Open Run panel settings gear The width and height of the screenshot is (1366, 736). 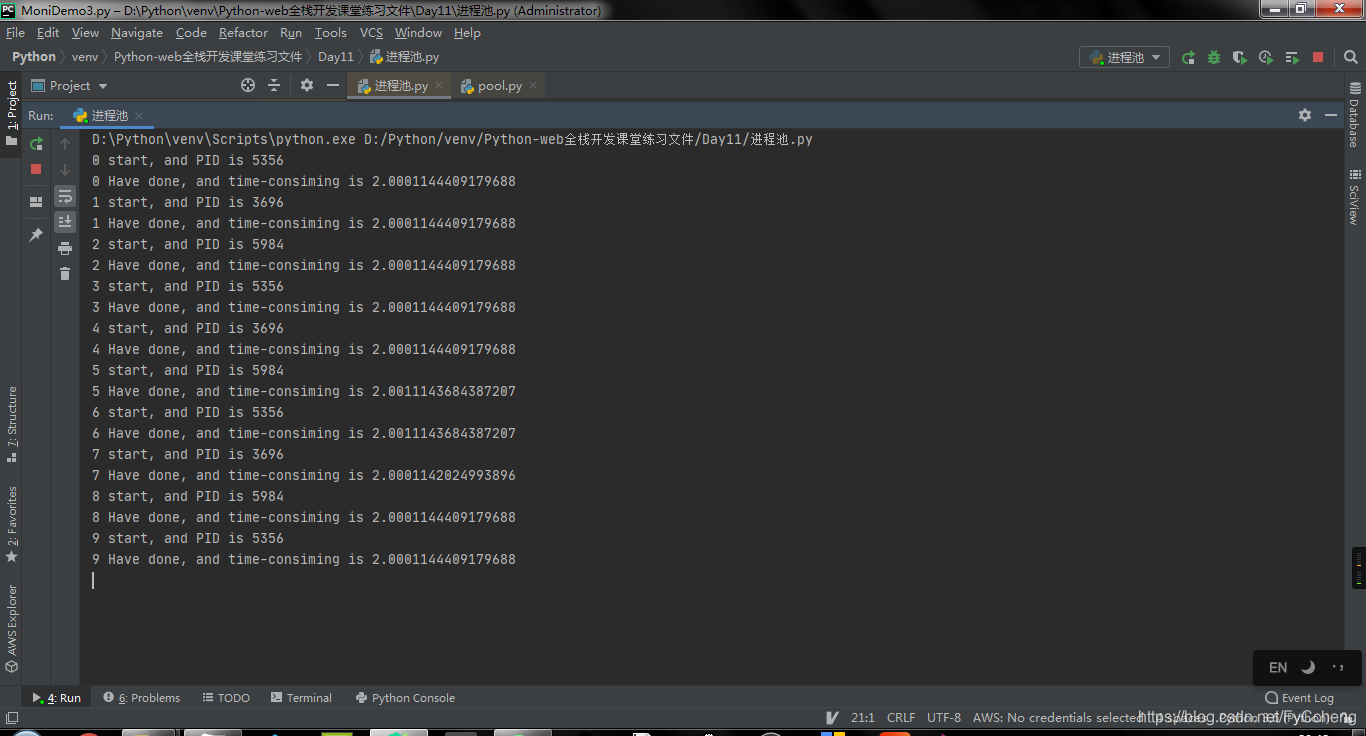1305,115
